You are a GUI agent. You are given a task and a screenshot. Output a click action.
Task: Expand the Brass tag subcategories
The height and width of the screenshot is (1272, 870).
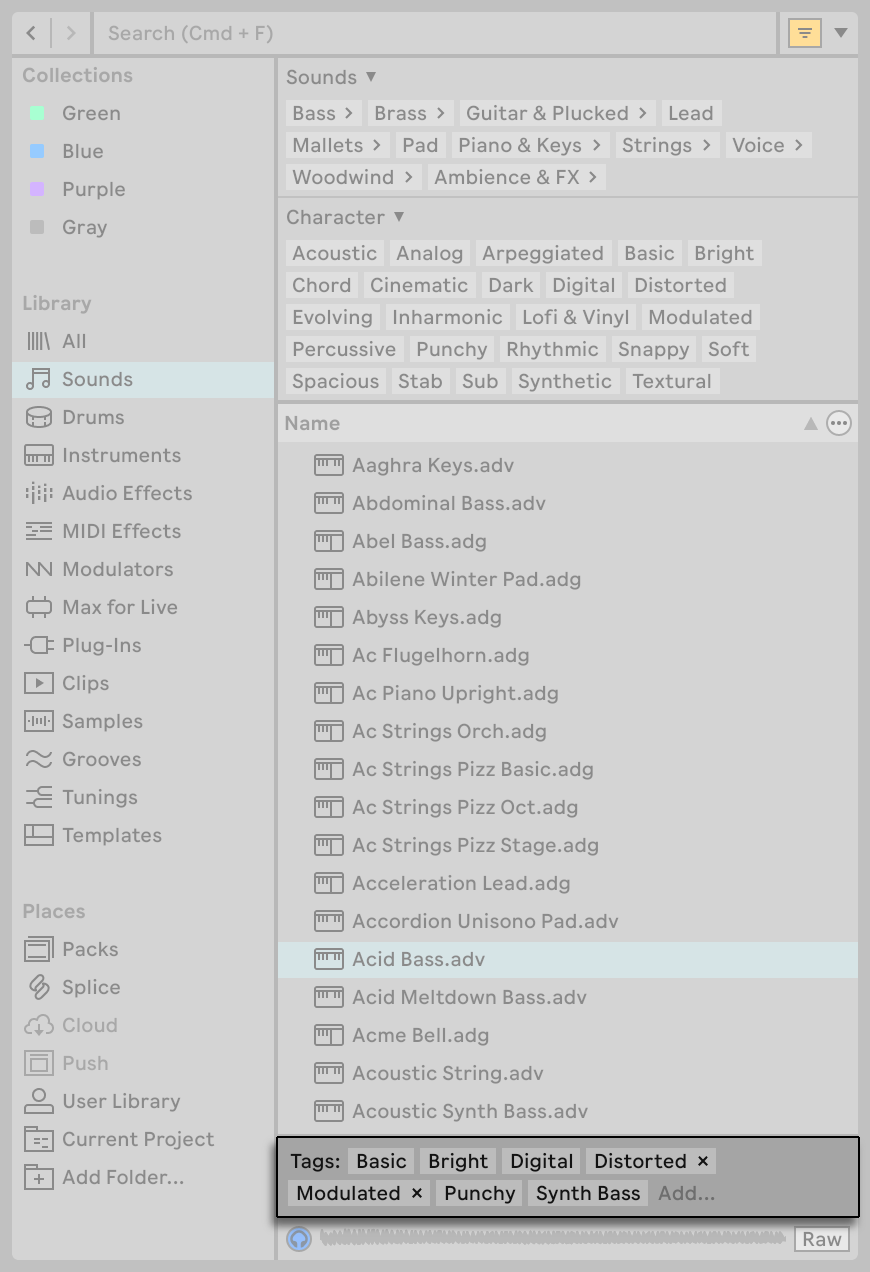[x=441, y=113]
